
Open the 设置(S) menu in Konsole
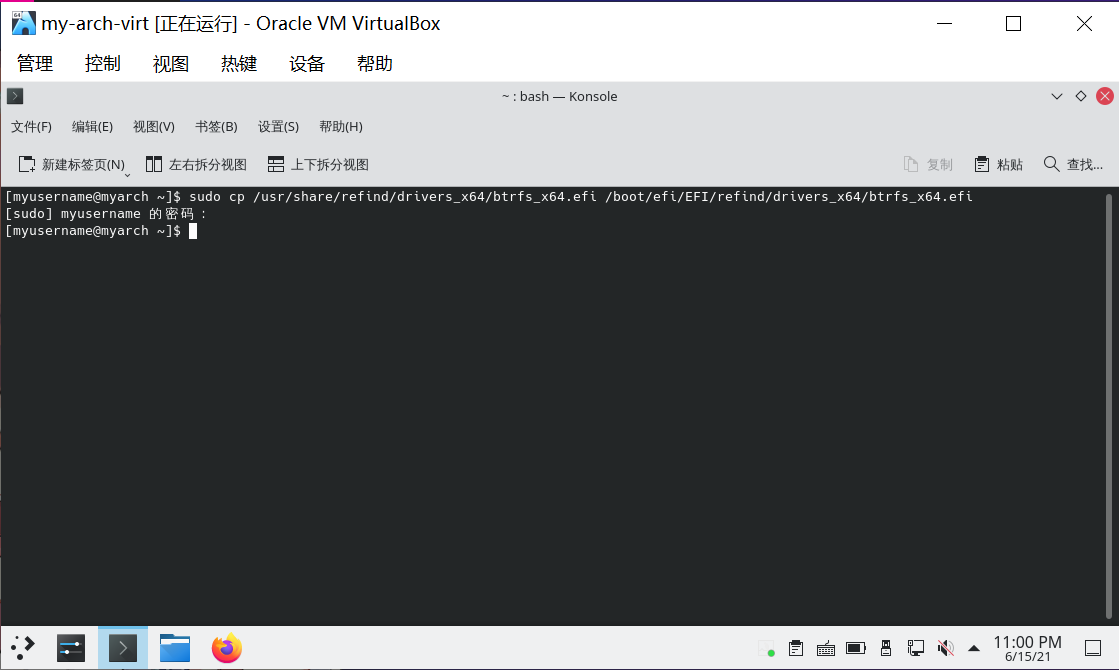(278, 127)
